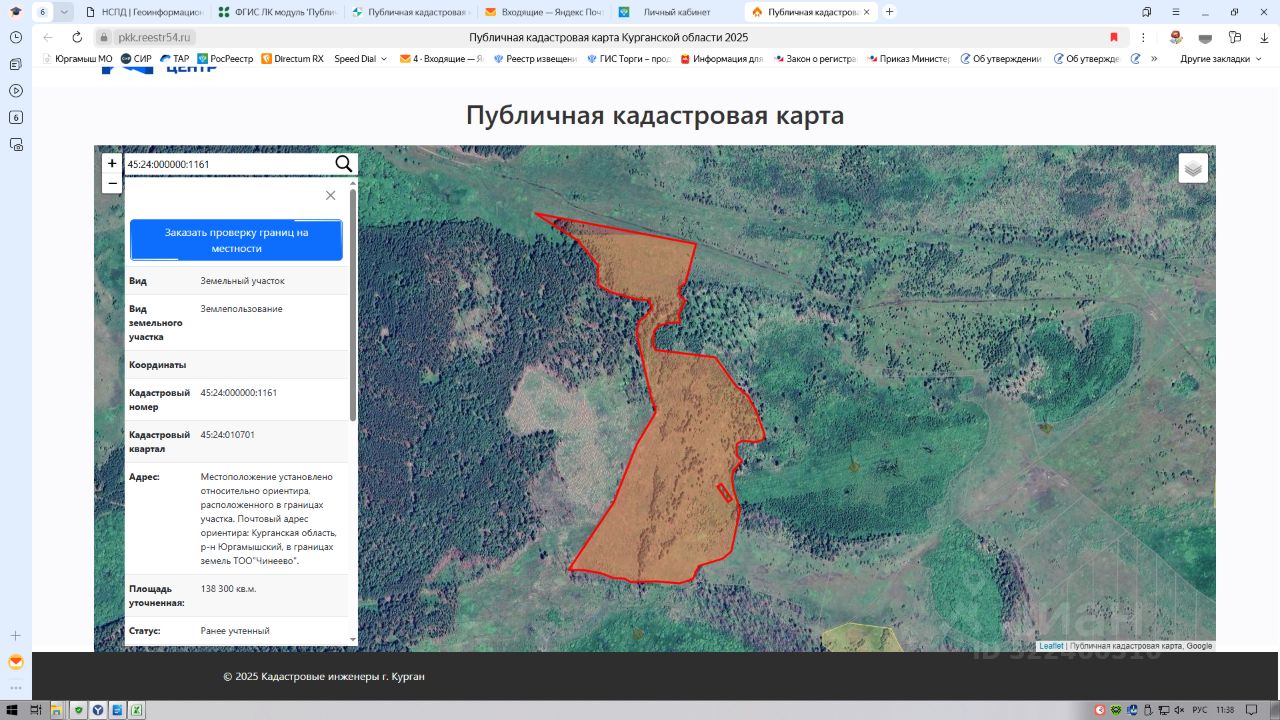
Task: Show more hidden bookmarks chevron
Action: point(1154,59)
